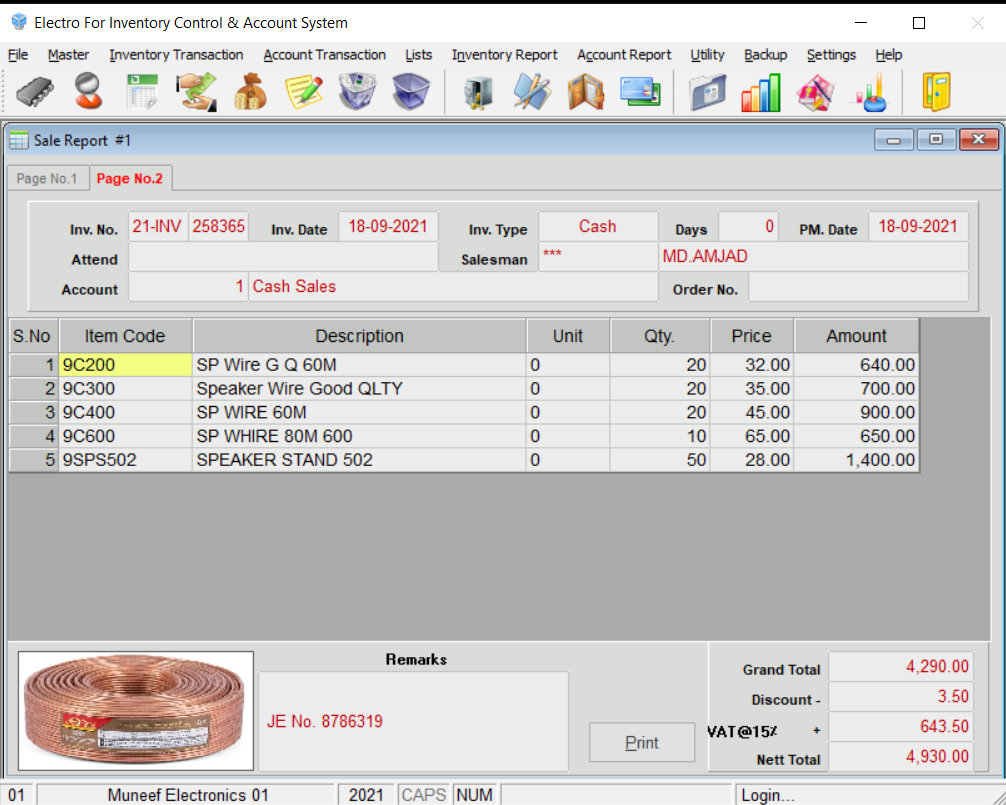The width and height of the screenshot is (1006, 805).
Task: Click the speaker wire product thumbnail
Action: tap(136, 711)
